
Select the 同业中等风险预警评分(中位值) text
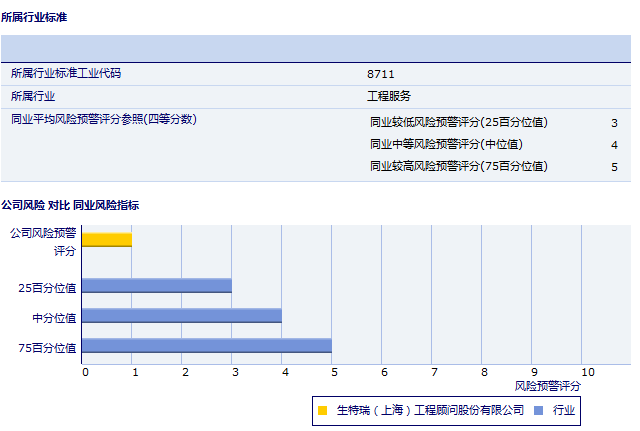[x=446, y=144]
